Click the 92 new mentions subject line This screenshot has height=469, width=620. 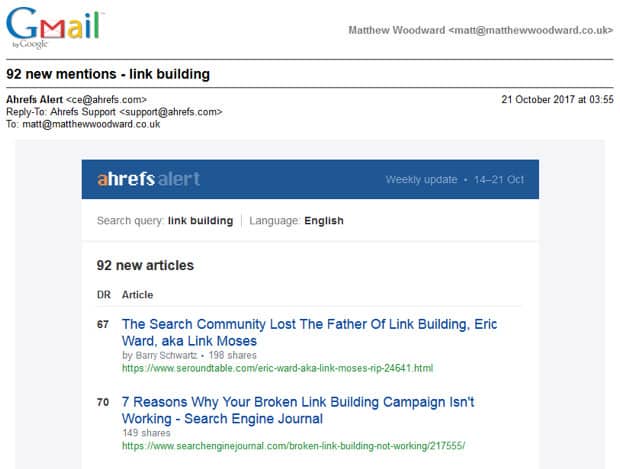tap(108, 74)
